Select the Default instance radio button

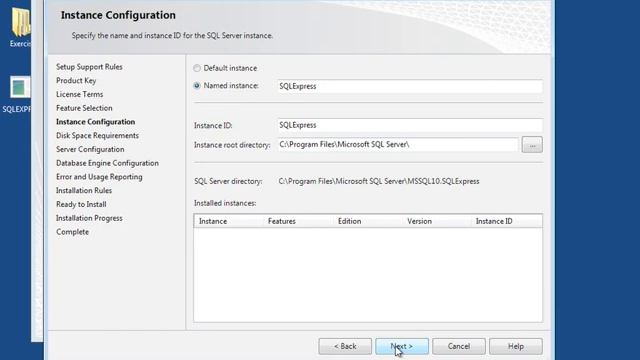click(x=197, y=68)
